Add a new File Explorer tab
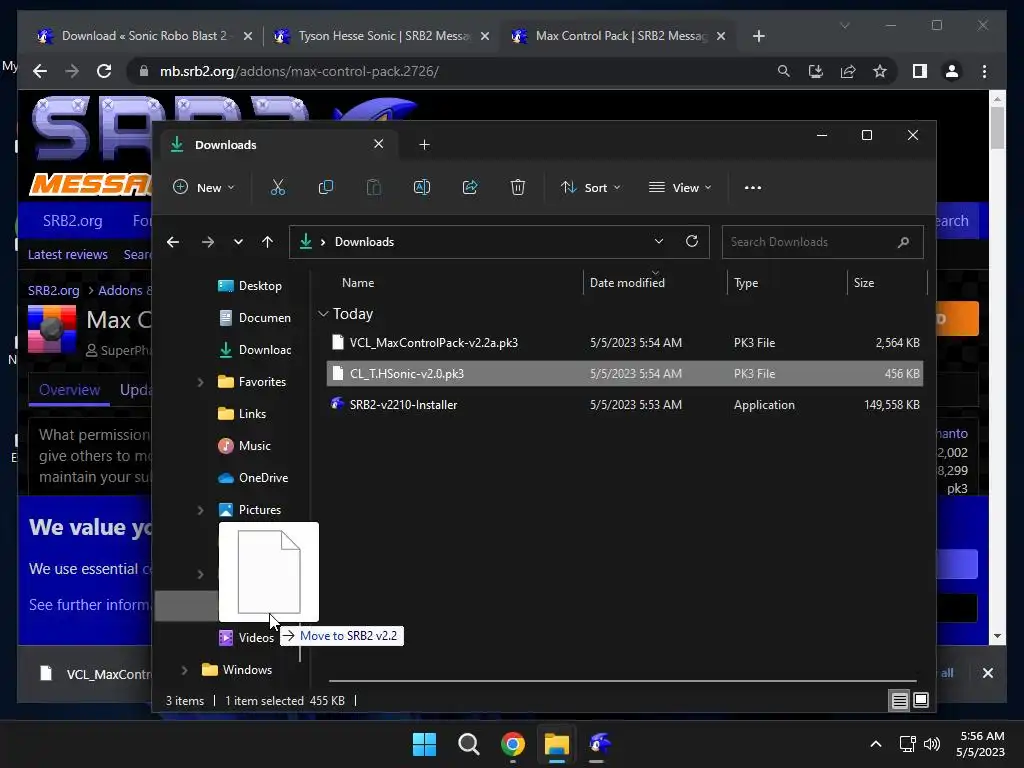1024x768 pixels. [424, 145]
